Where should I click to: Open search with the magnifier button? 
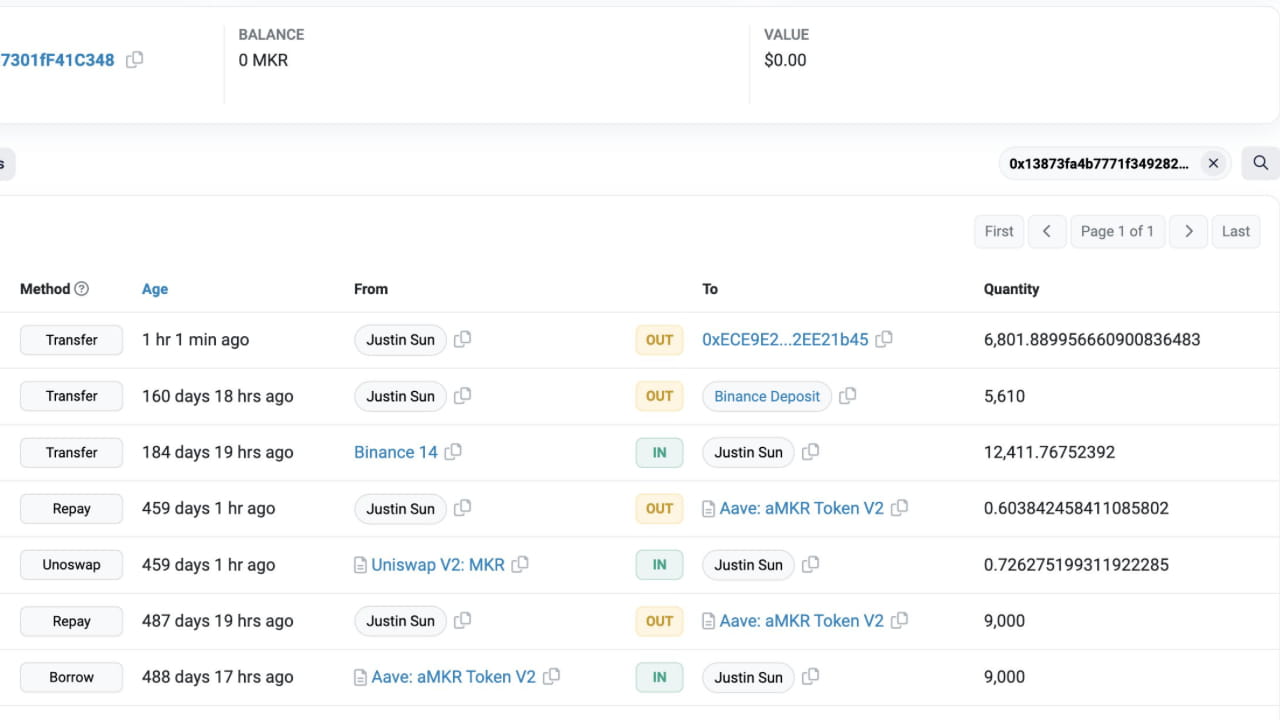click(x=1260, y=163)
